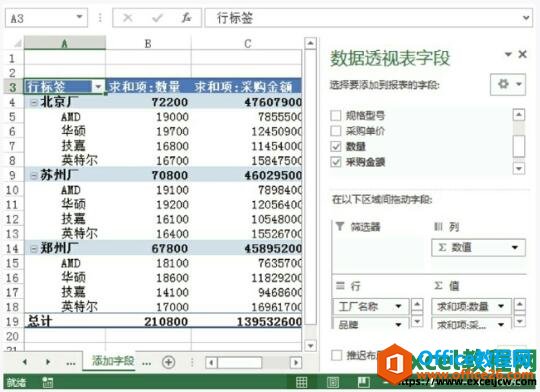Screen dimensions: 540x392
Task: Check the 规格型号 field checkbox
Action: (x=336, y=115)
